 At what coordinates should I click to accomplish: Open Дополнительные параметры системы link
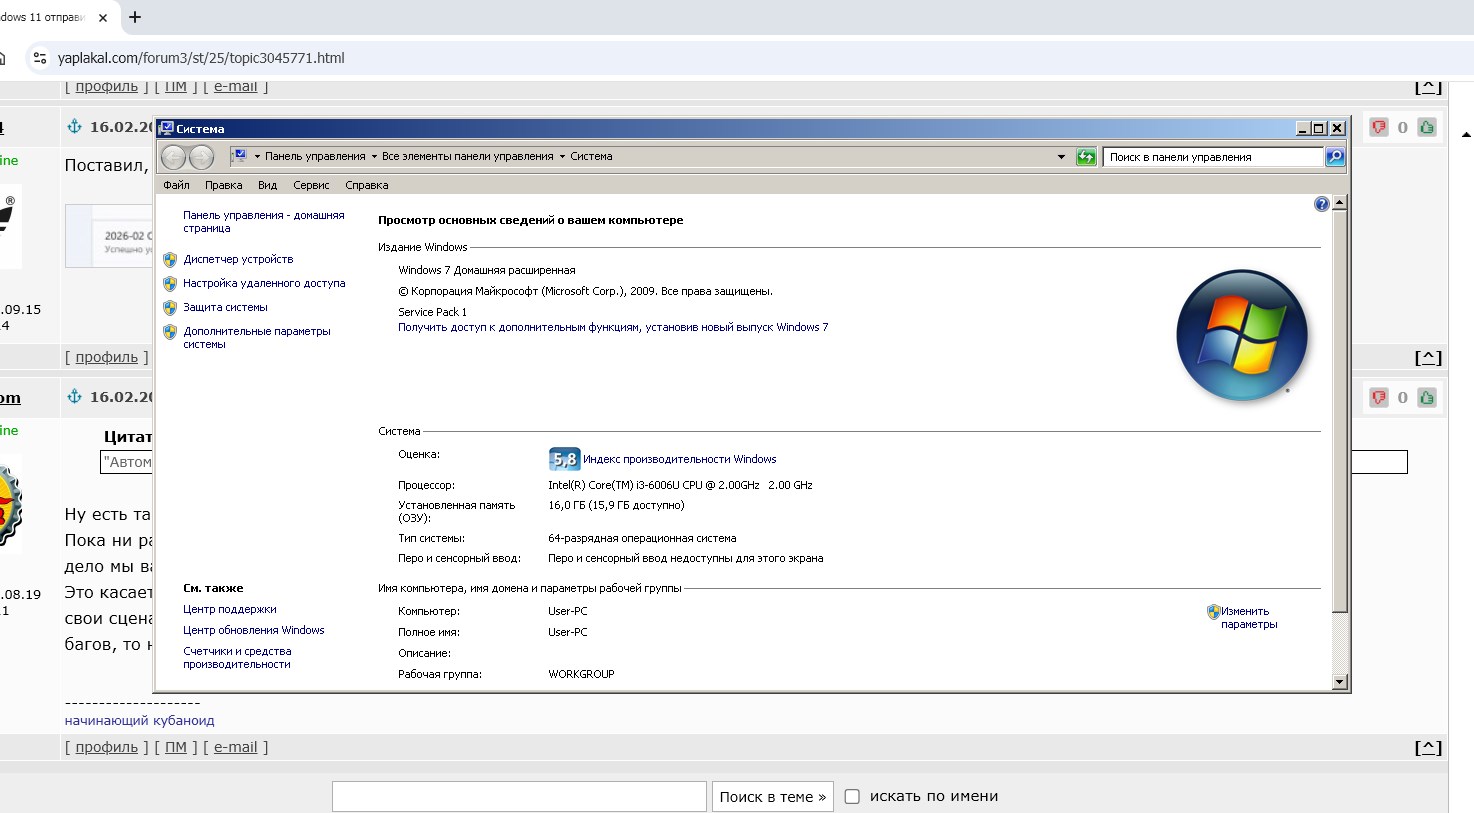257,338
